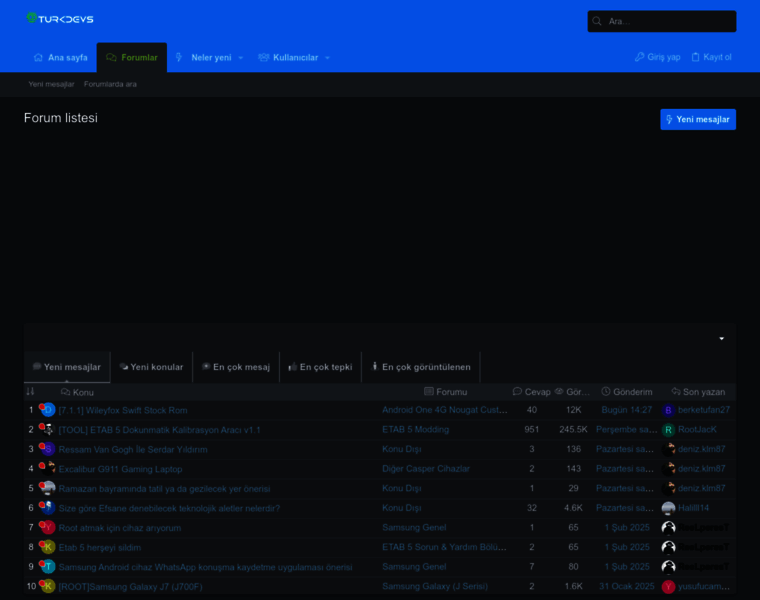Switch to Yeni konular tab
The height and width of the screenshot is (600, 760).
tap(152, 367)
